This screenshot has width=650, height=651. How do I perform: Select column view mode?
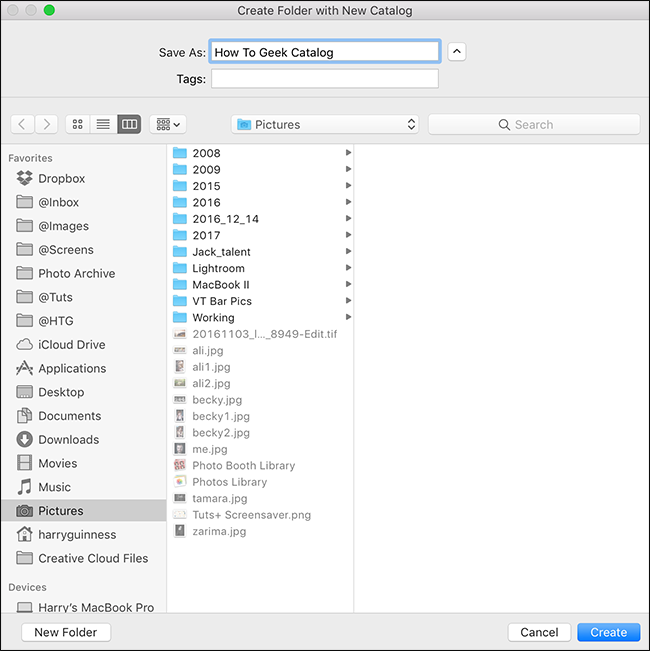point(128,125)
